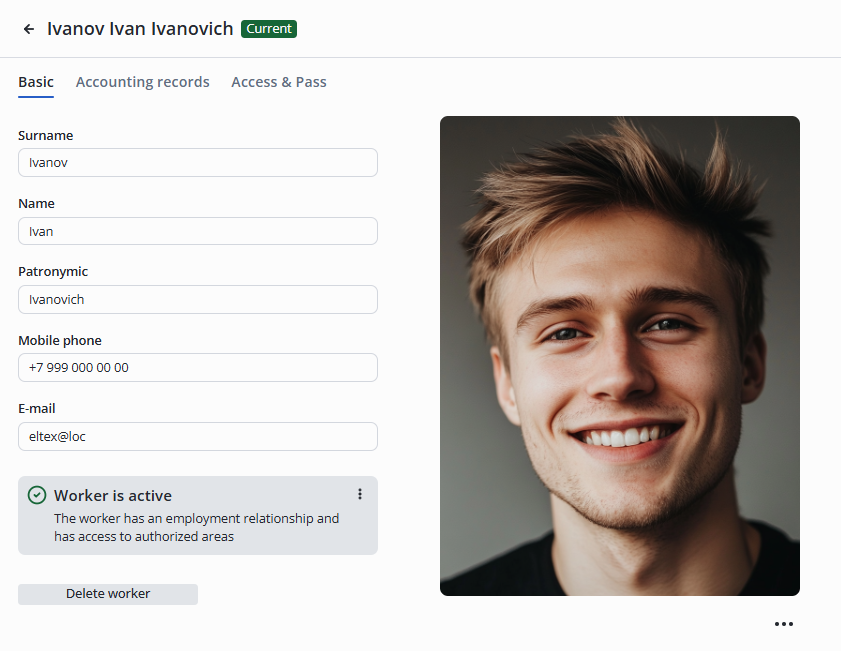Switch to the Access & Pass tab
The height and width of the screenshot is (651, 841).
tap(279, 82)
